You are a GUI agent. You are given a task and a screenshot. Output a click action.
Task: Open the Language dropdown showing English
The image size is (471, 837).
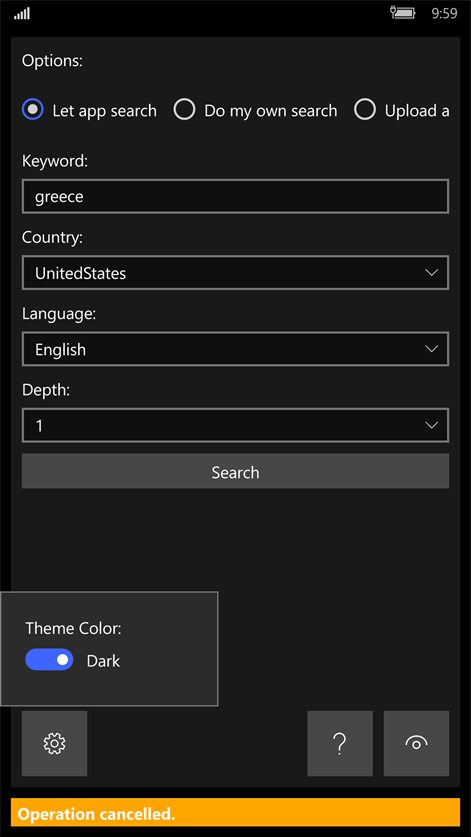(x=235, y=349)
